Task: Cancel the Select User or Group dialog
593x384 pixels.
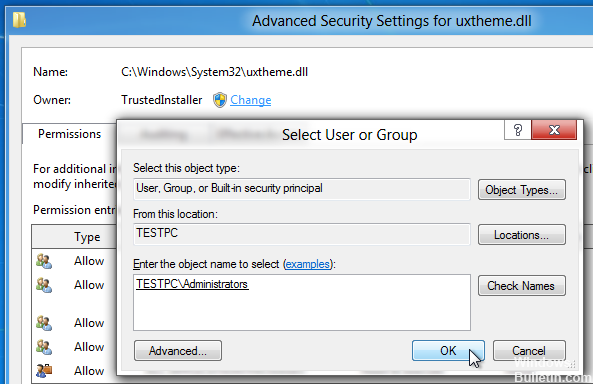Action: 529,351
